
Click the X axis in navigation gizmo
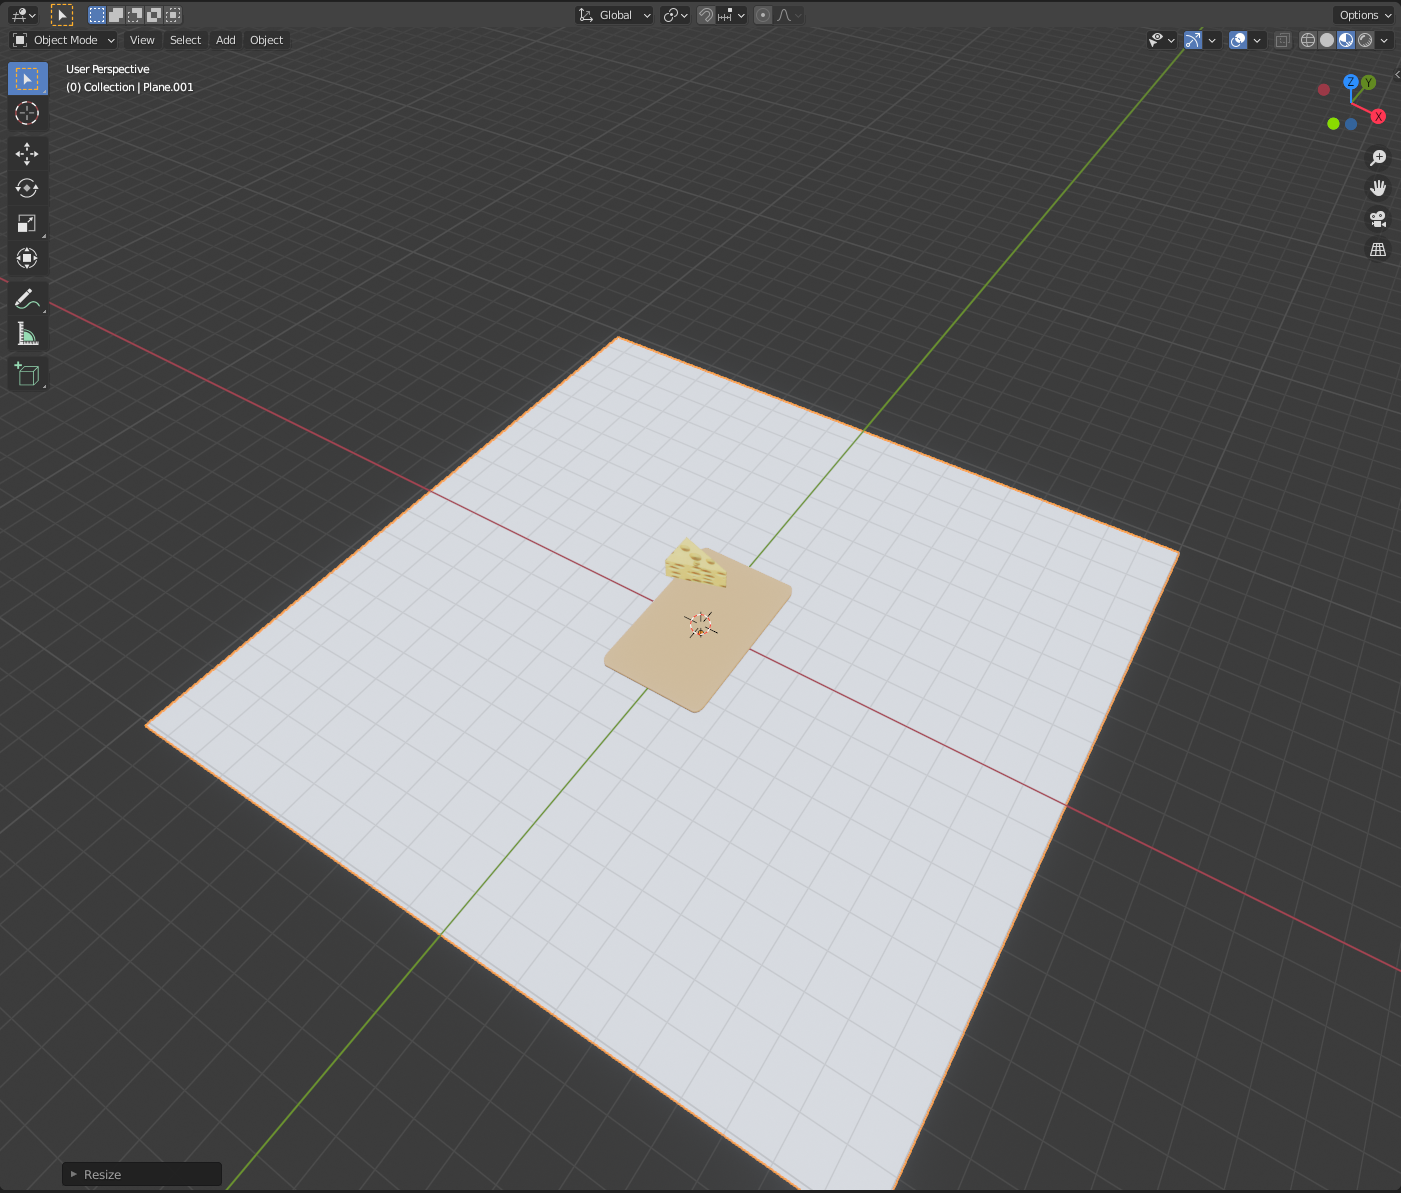pyautogui.click(x=1378, y=117)
